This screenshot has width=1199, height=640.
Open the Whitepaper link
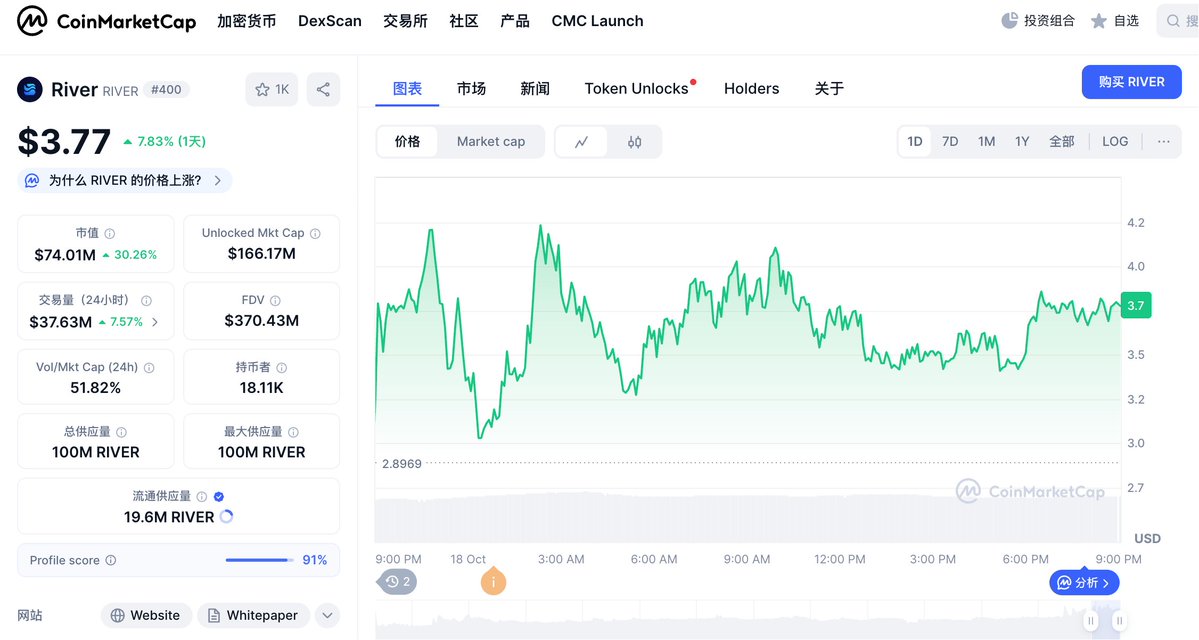[253, 615]
